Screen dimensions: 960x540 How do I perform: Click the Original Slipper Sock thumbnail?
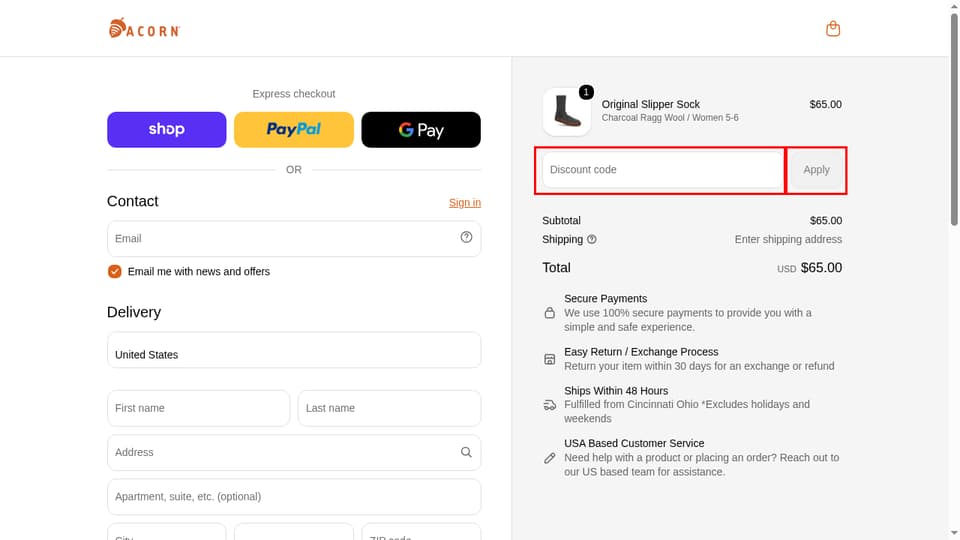tap(567, 111)
